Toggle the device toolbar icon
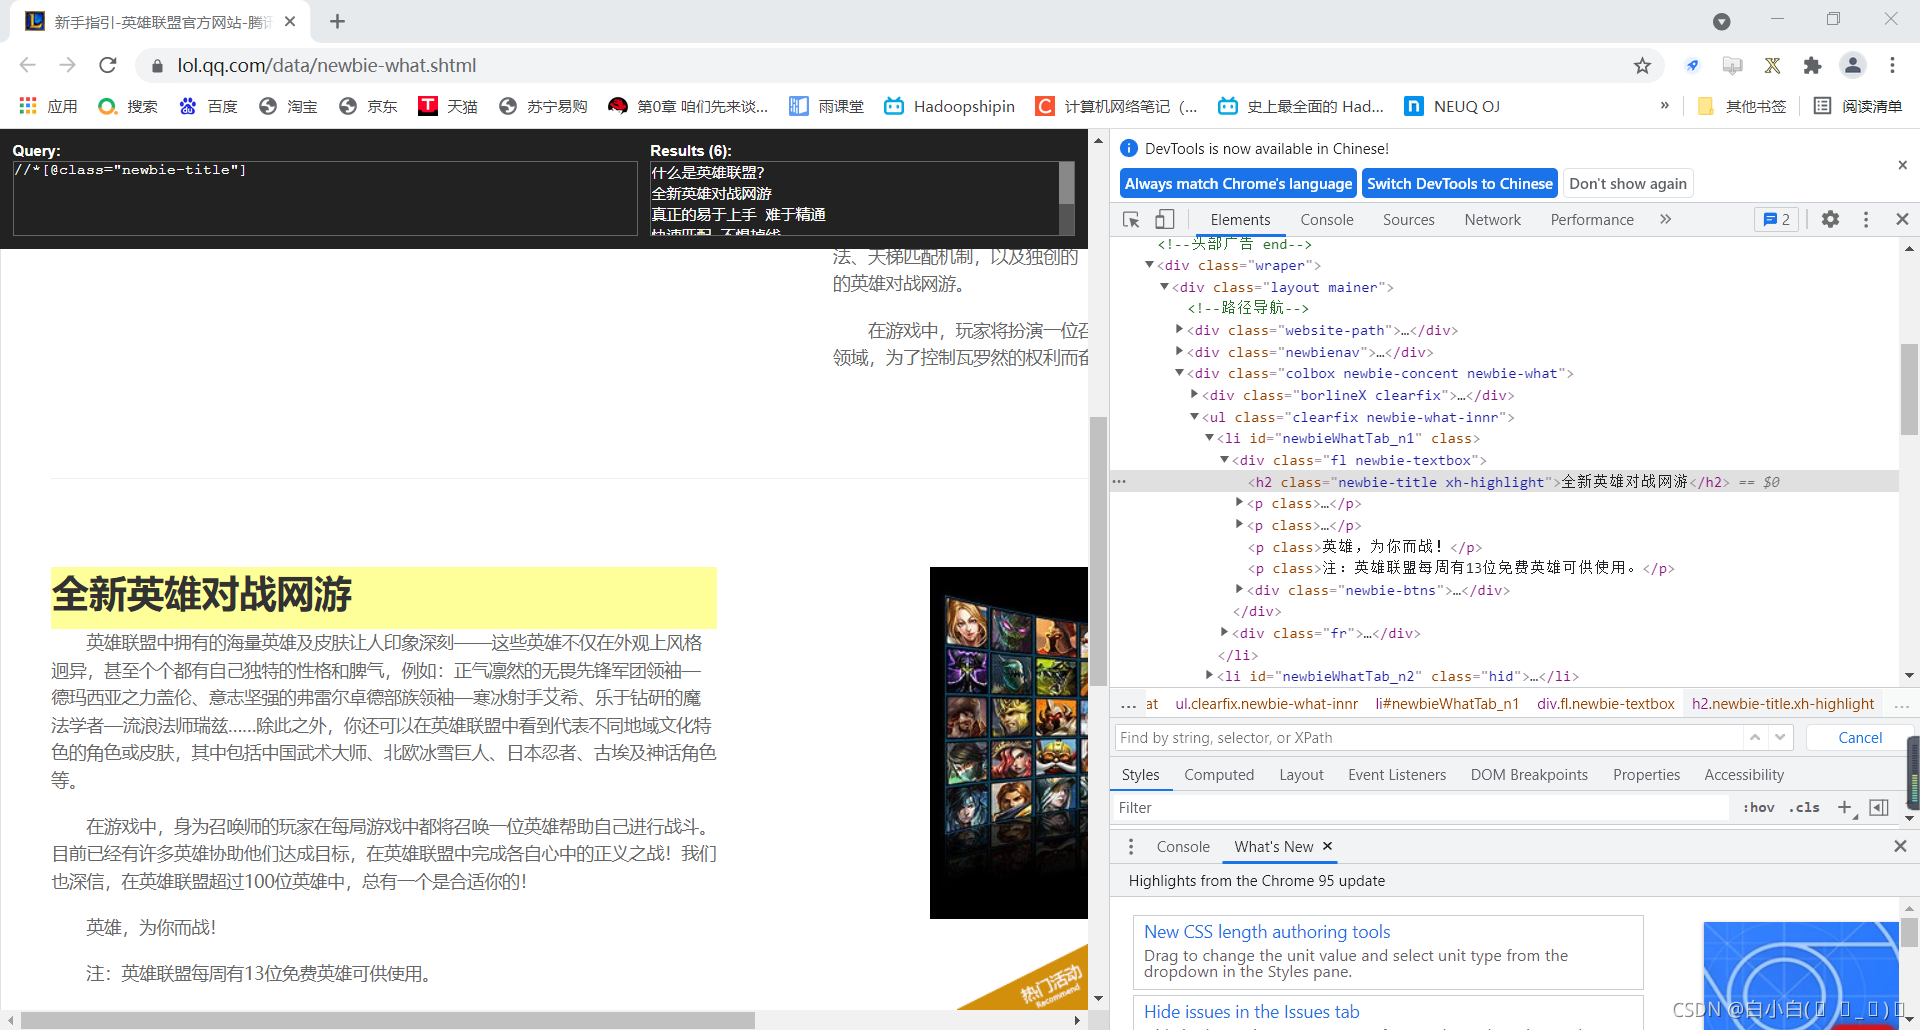The height and width of the screenshot is (1030, 1920). click(x=1165, y=219)
